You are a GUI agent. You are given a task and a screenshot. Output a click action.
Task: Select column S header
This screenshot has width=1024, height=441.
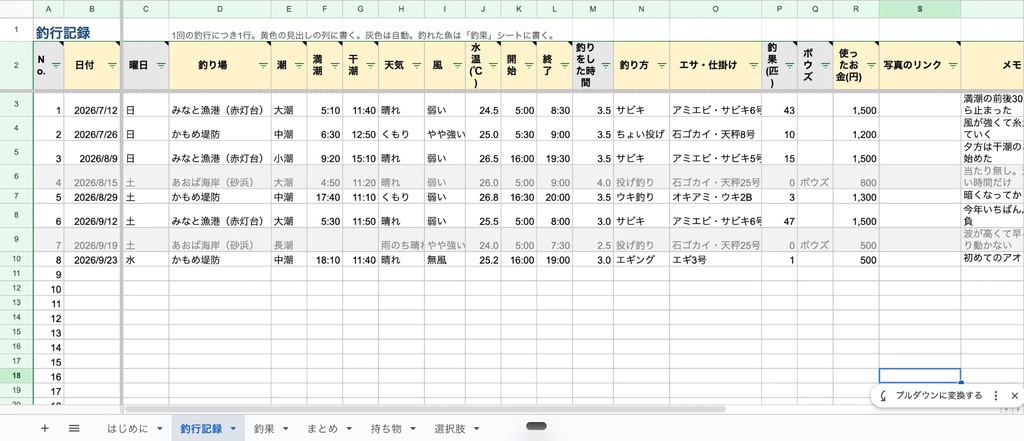(920, 9)
